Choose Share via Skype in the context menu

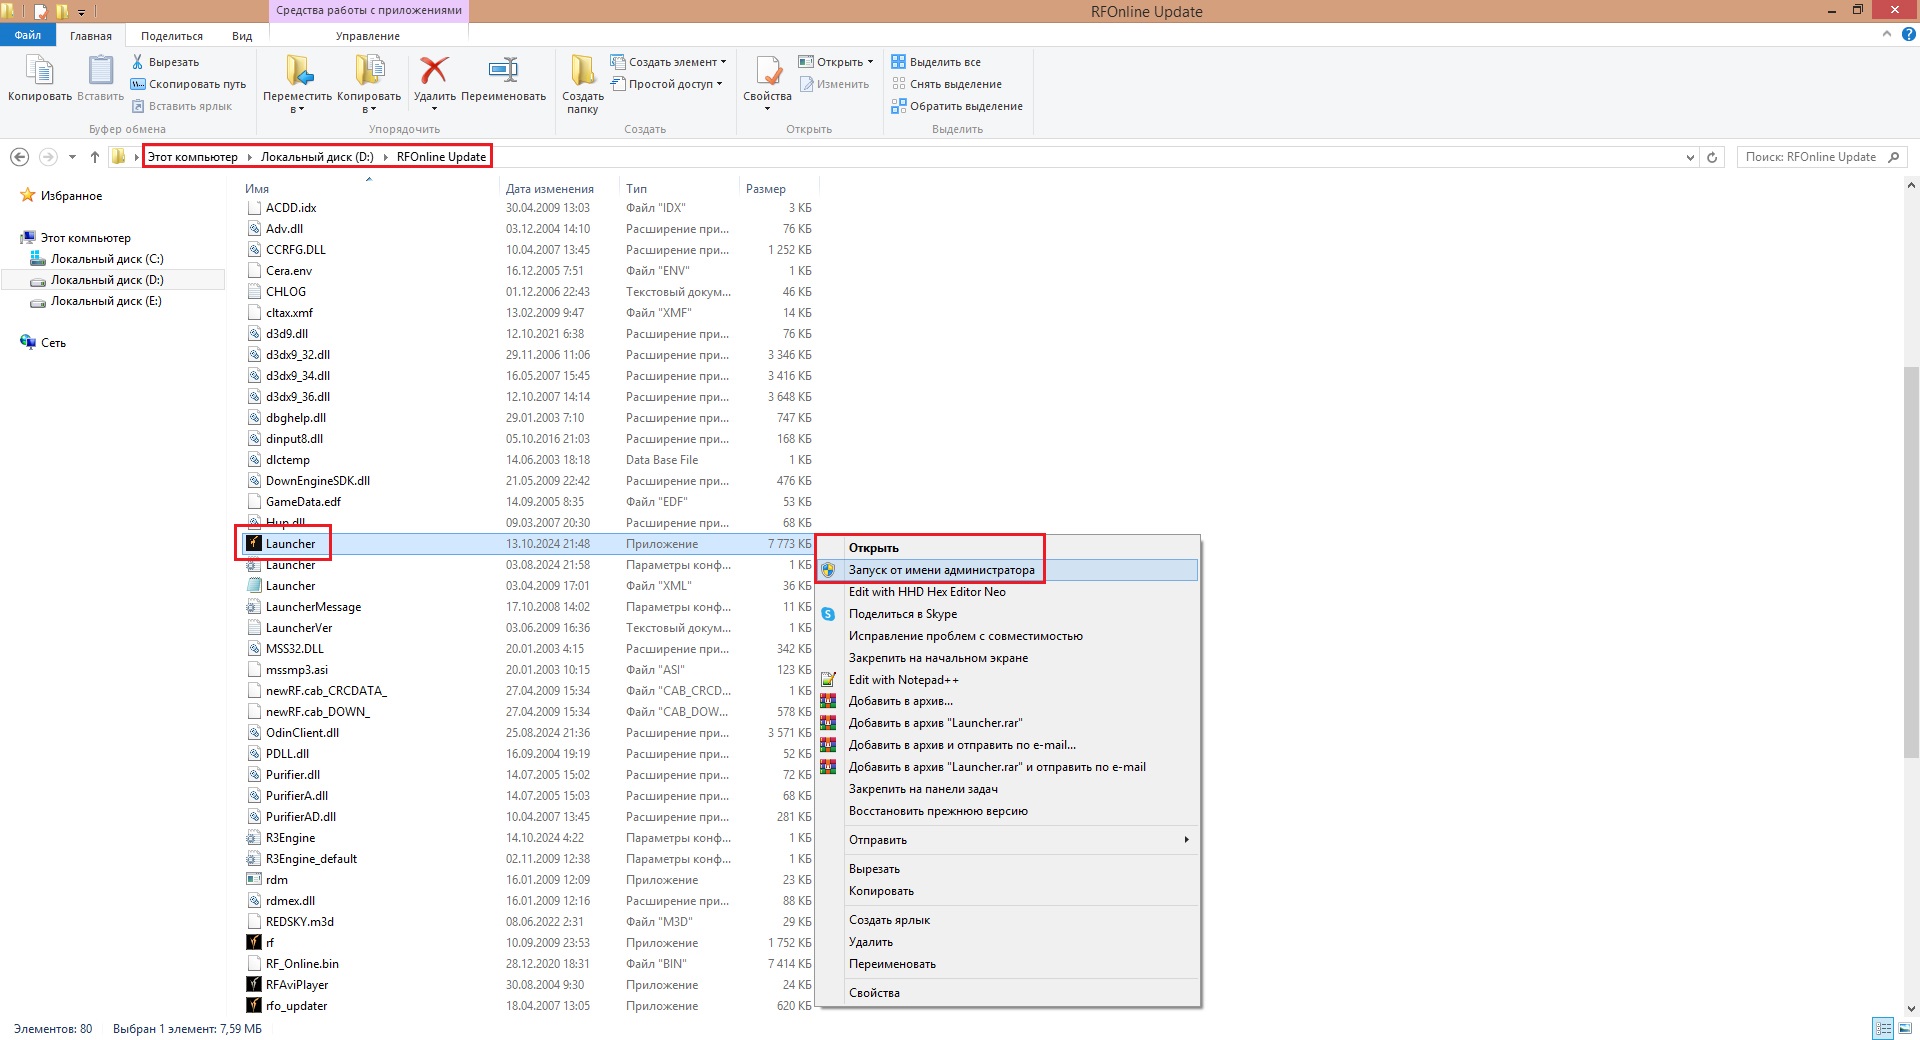(903, 614)
